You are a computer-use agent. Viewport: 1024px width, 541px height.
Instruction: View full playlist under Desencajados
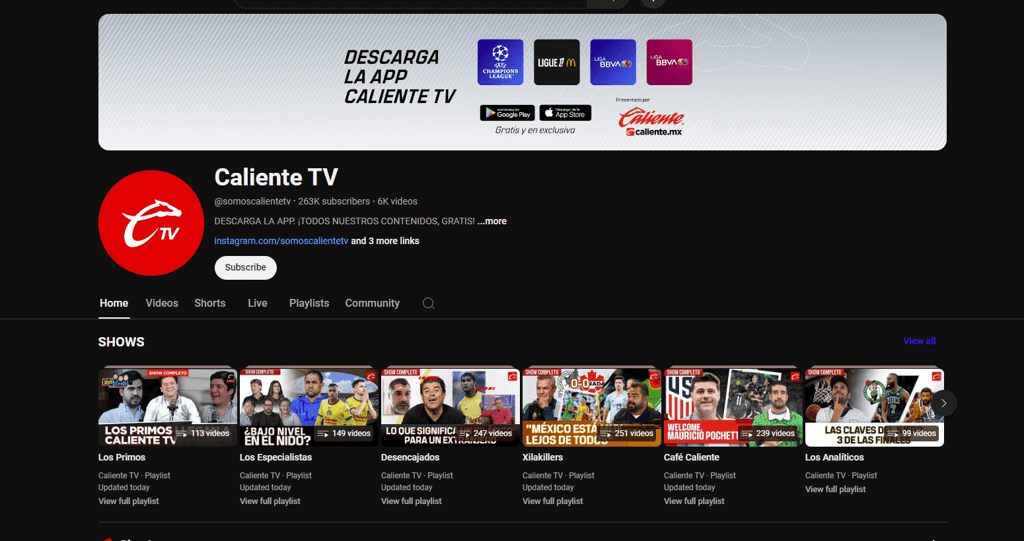click(411, 501)
